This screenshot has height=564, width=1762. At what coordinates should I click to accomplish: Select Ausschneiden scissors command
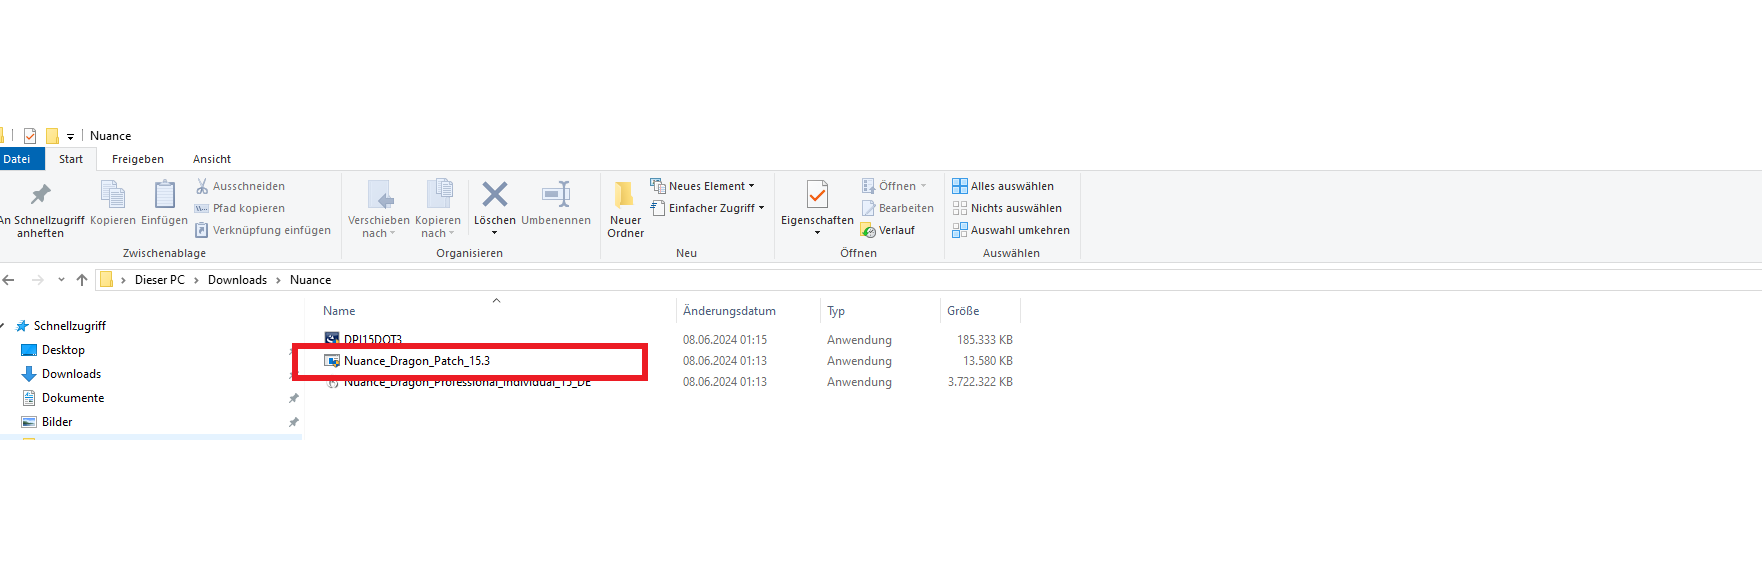(240, 186)
